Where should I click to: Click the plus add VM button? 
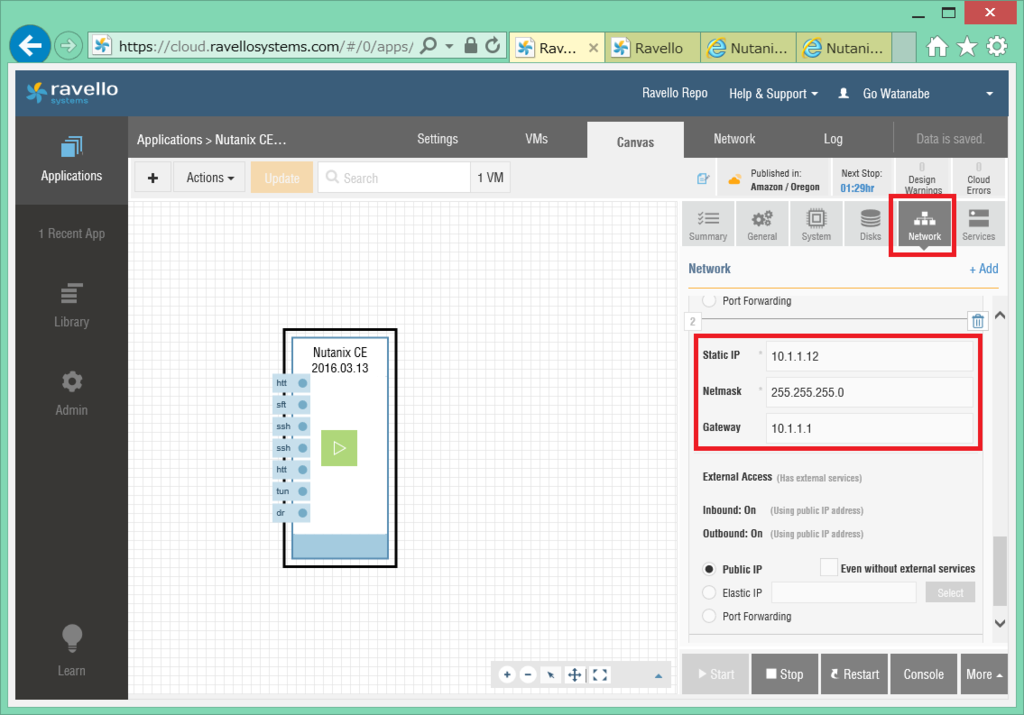click(x=153, y=178)
